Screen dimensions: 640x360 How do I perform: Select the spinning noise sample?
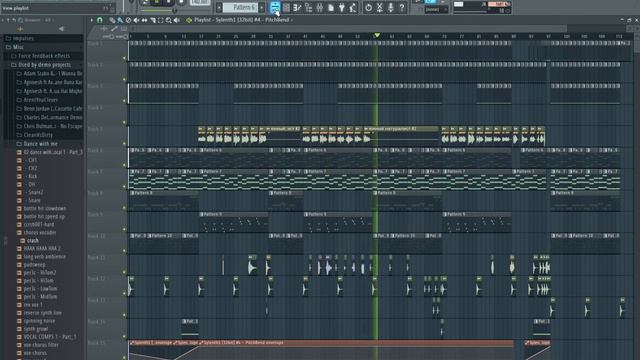39,321
